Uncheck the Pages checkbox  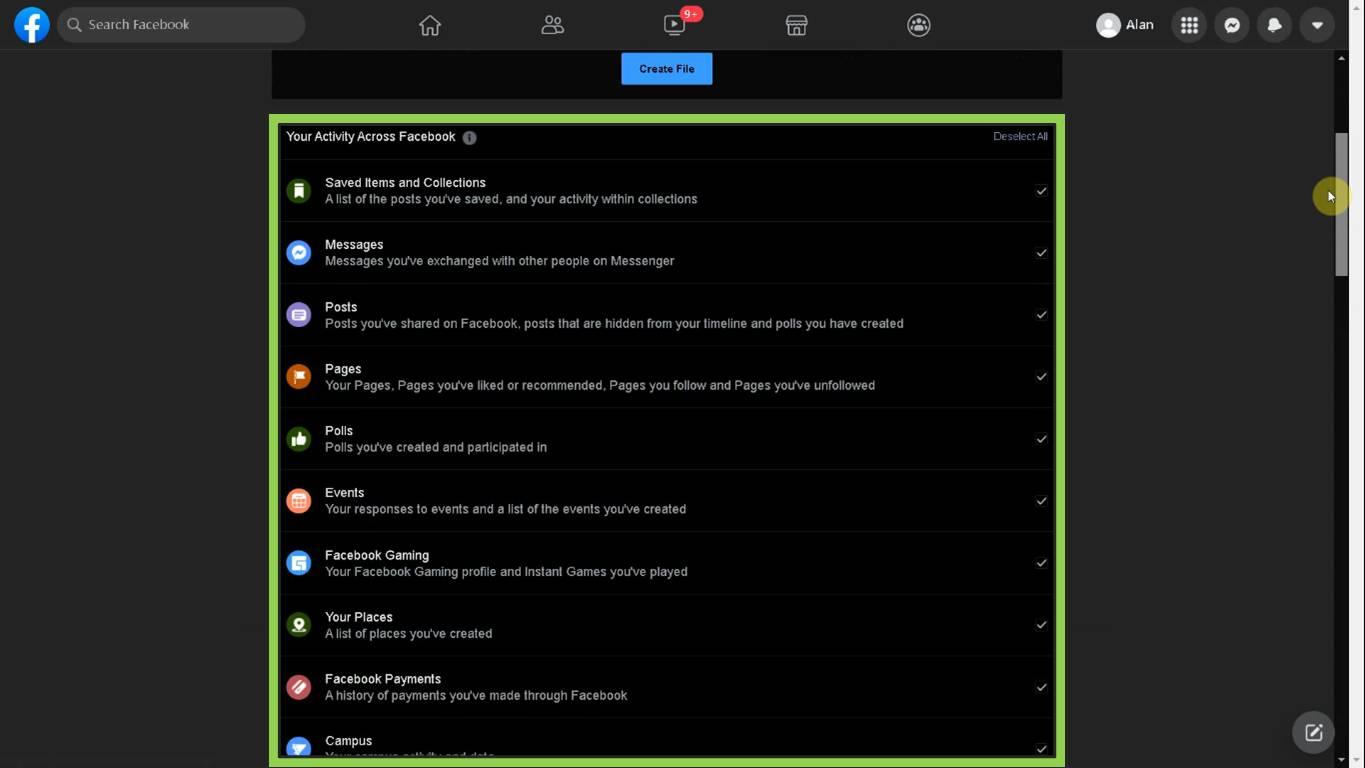[x=1041, y=377]
